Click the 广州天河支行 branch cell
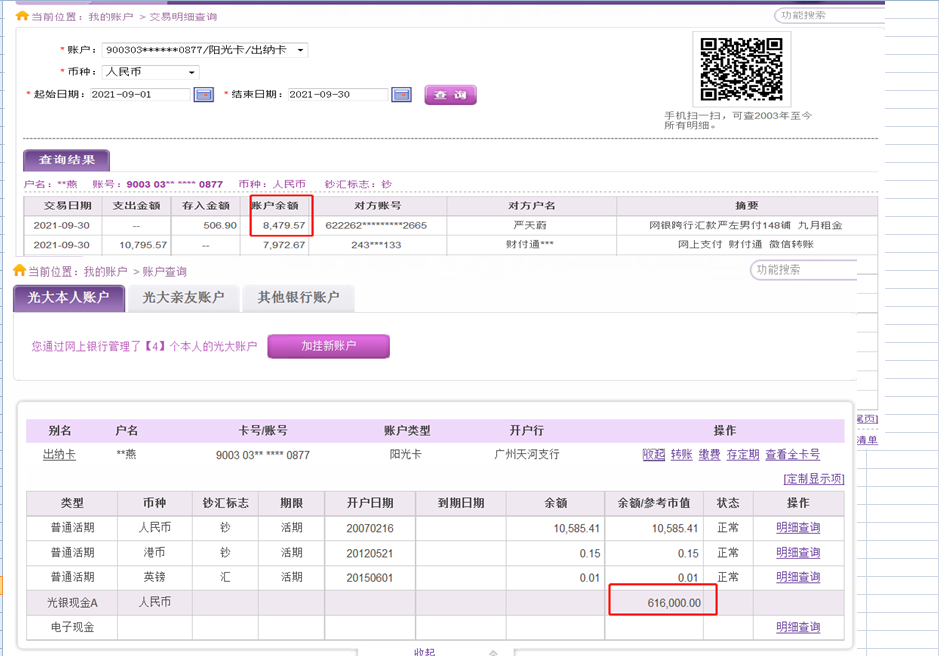Viewport: 939px width, 656px height. (527, 454)
